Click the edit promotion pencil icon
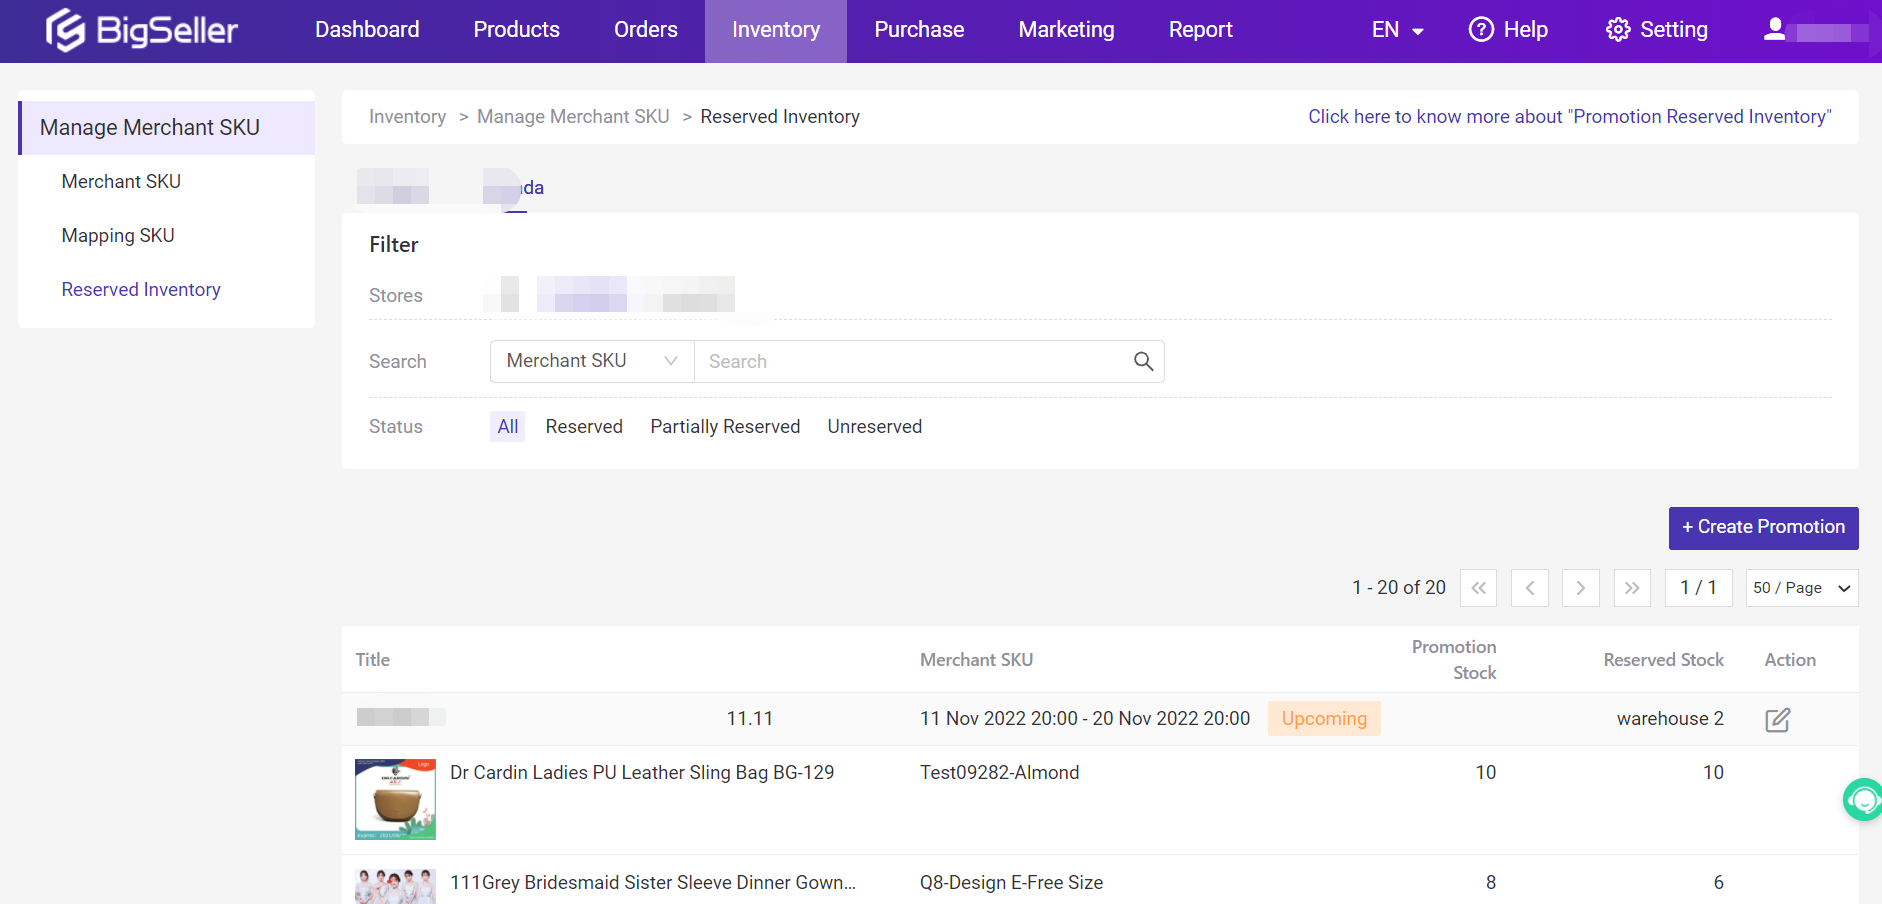Viewport: 1882px width, 904px height. (1777, 719)
